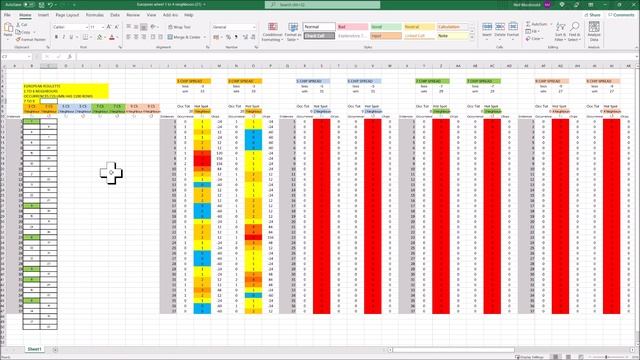Apply the Input cell style
The image size is (640, 360).
tap(386, 36)
